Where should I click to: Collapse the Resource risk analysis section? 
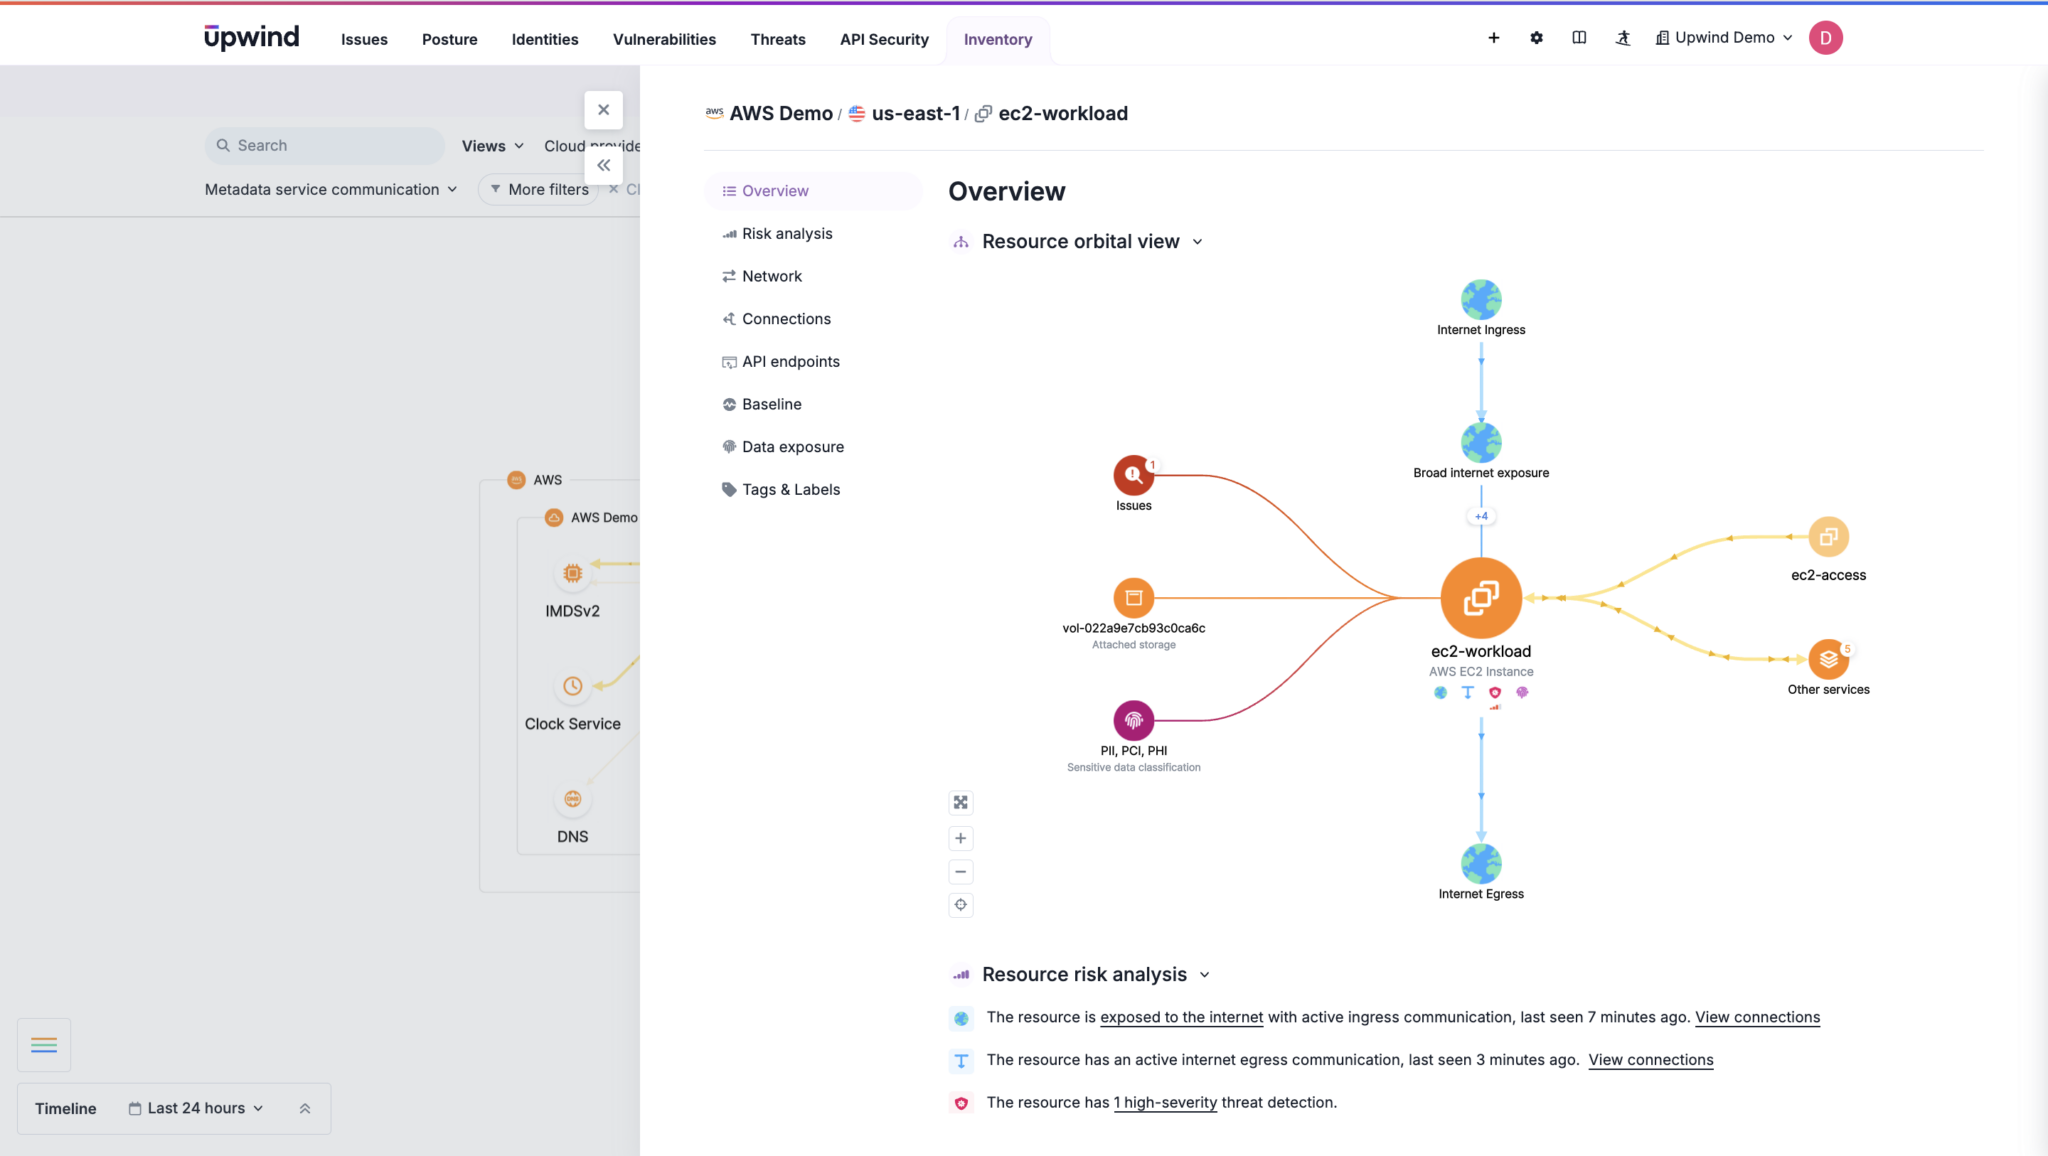coord(1204,974)
